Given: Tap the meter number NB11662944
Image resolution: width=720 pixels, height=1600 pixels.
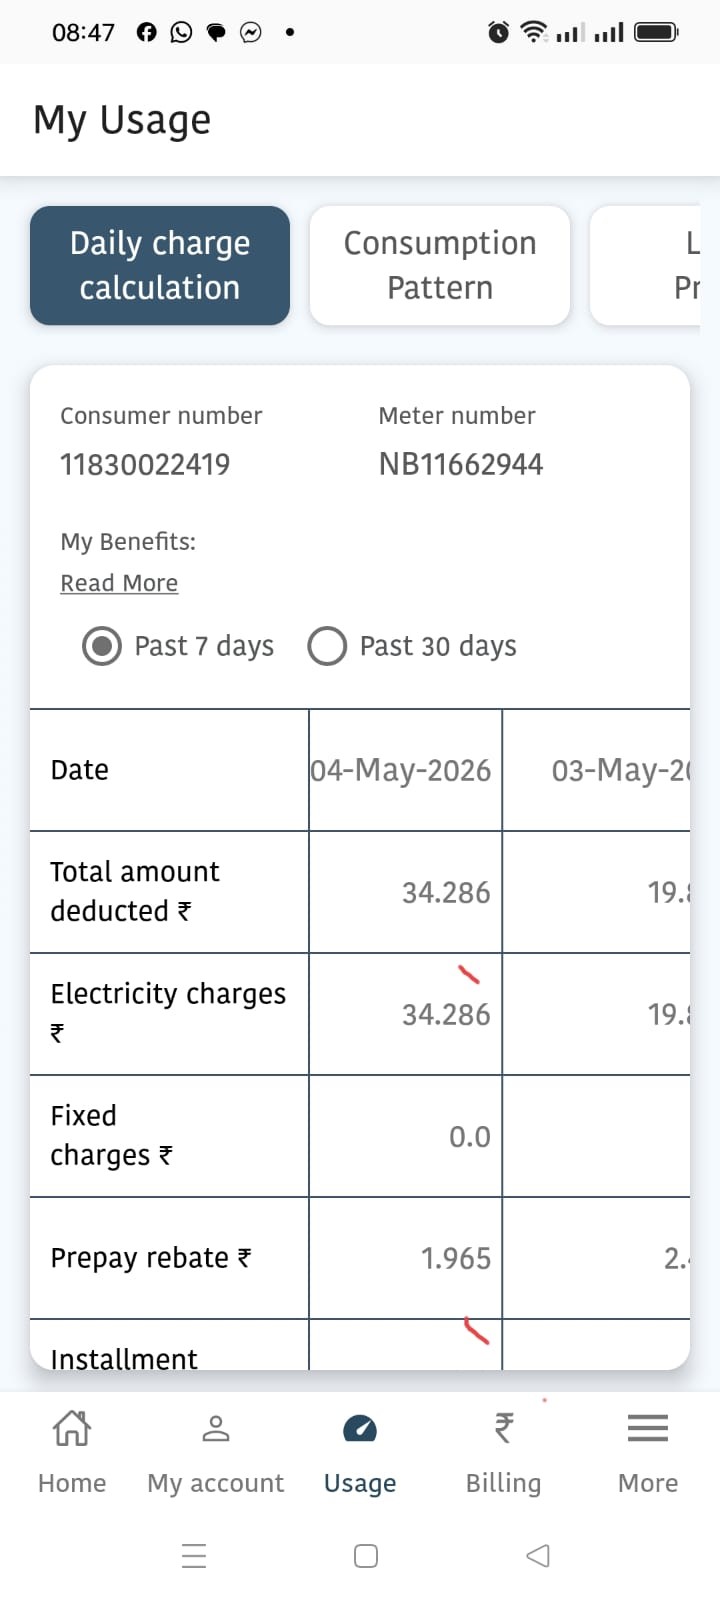Looking at the screenshot, I should tap(461, 464).
